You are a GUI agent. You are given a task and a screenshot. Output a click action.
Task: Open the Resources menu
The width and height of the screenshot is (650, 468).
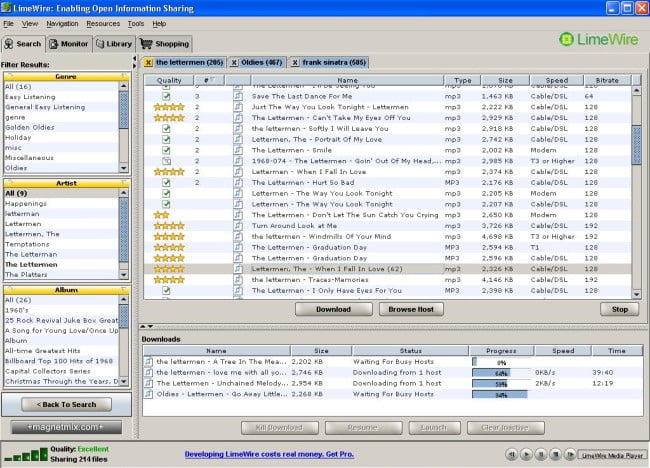tap(103, 24)
